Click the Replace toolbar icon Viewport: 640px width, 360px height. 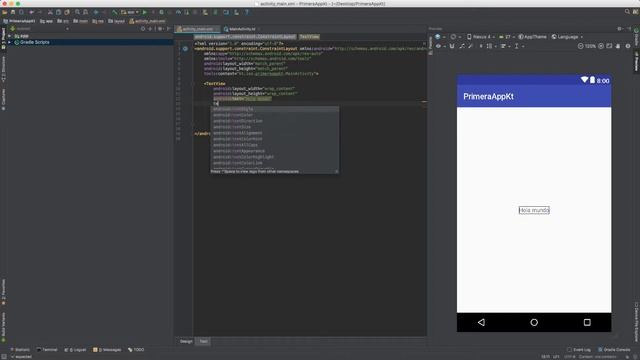(x=86, y=12)
